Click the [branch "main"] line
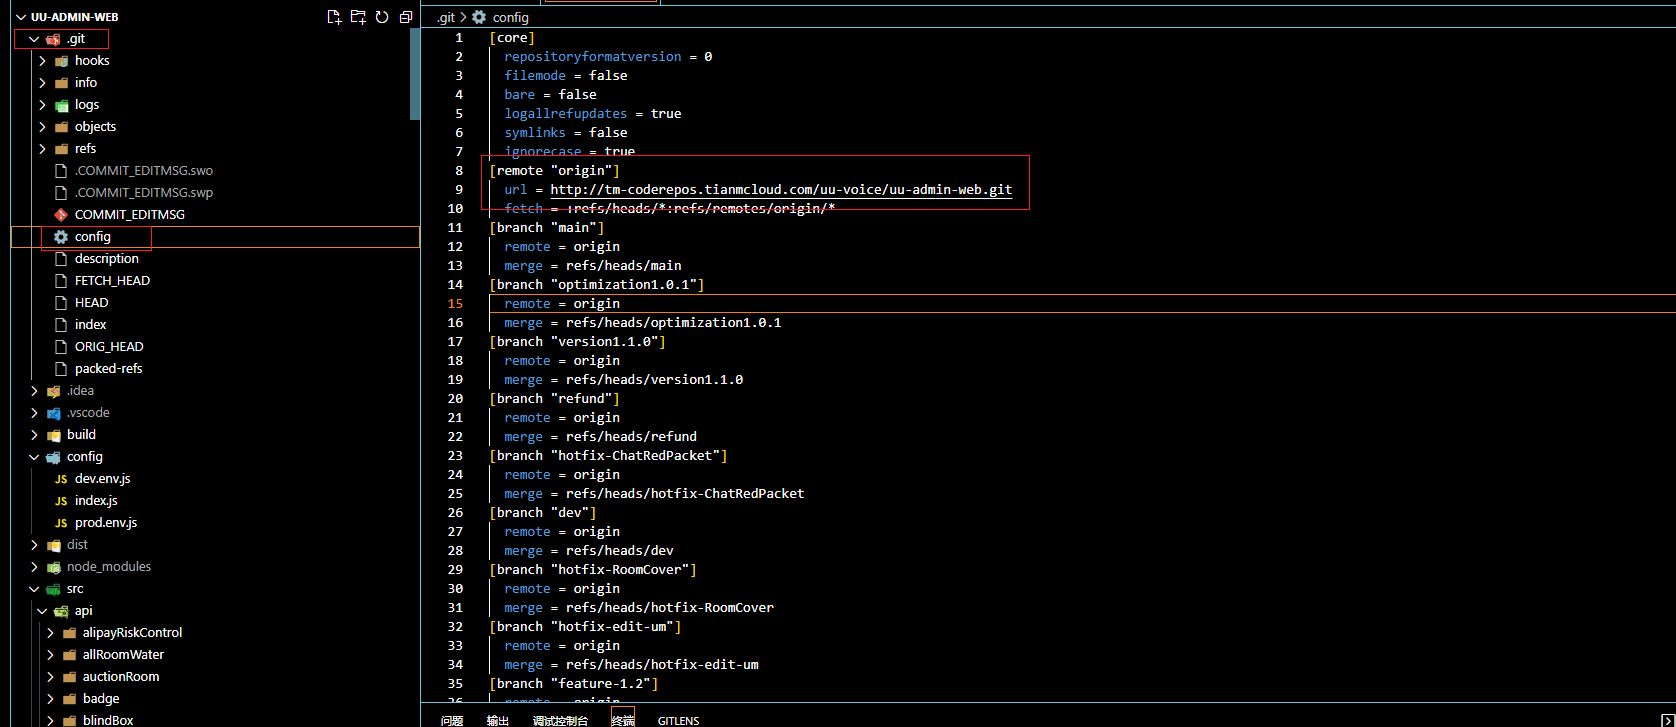This screenshot has width=1676, height=727. pyautogui.click(x=547, y=228)
